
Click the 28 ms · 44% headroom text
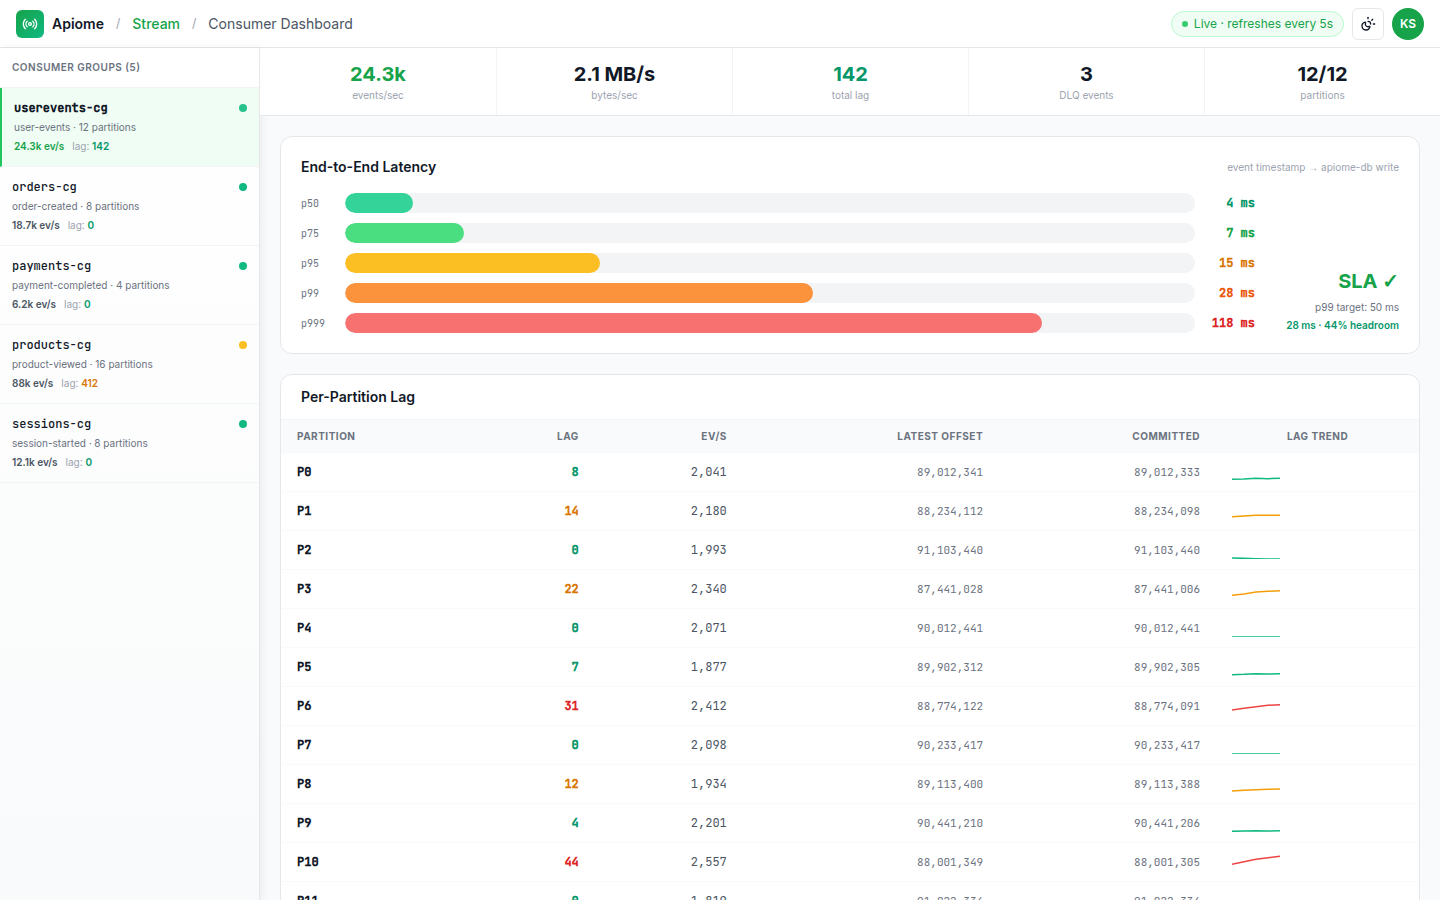pos(1342,325)
